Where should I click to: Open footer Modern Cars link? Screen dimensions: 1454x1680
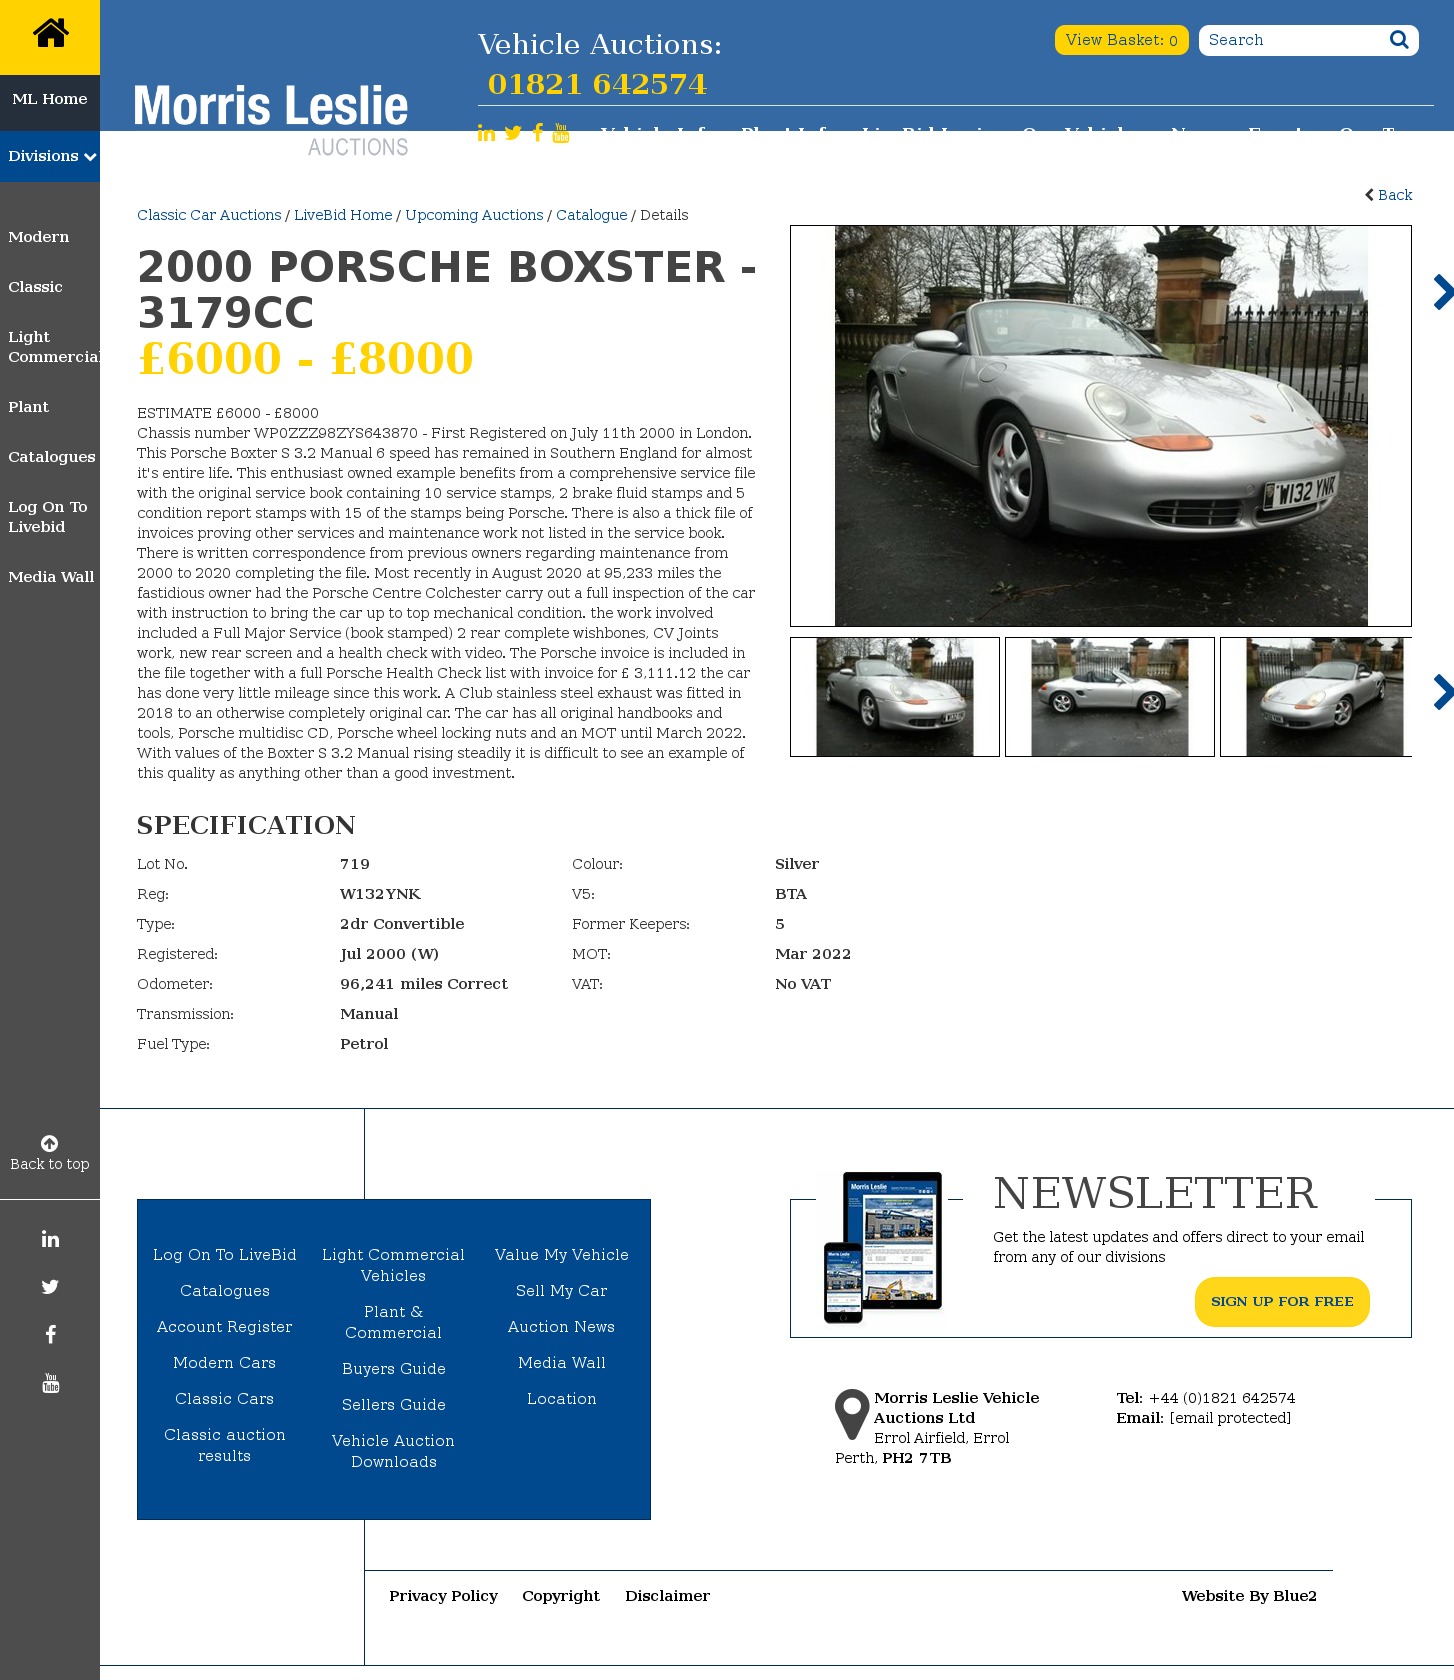pyautogui.click(x=225, y=1363)
